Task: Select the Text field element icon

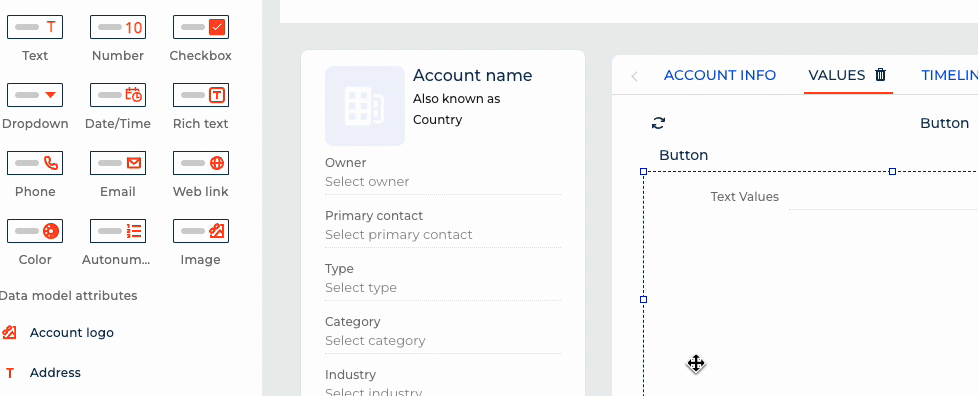Action: coord(35,27)
